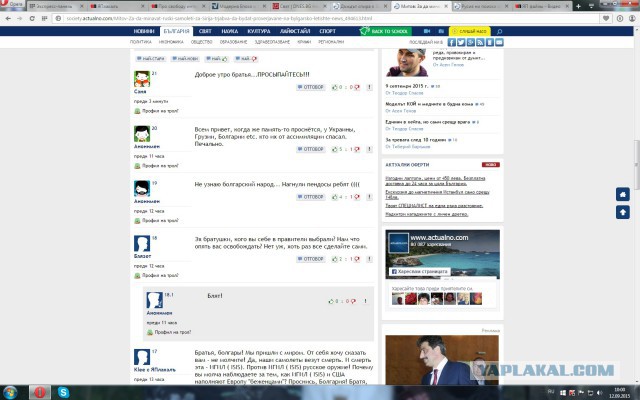Open the КУЛТУРА site menu item

(x=259, y=31)
